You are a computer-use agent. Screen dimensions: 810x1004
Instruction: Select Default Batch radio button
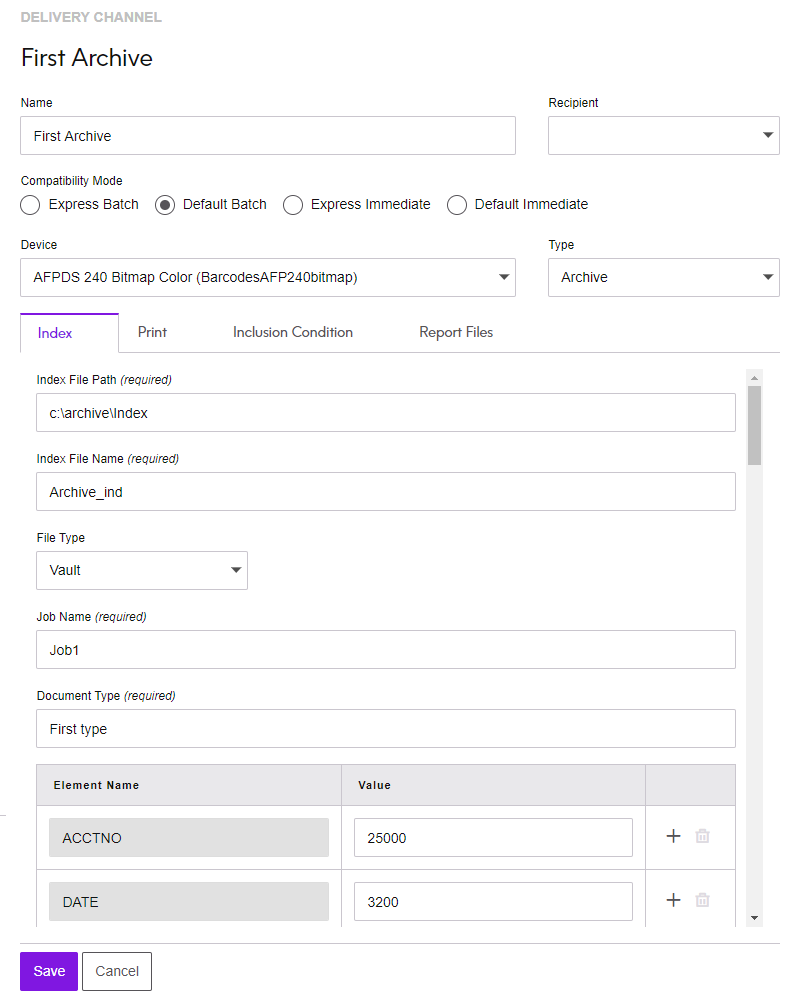click(164, 205)
